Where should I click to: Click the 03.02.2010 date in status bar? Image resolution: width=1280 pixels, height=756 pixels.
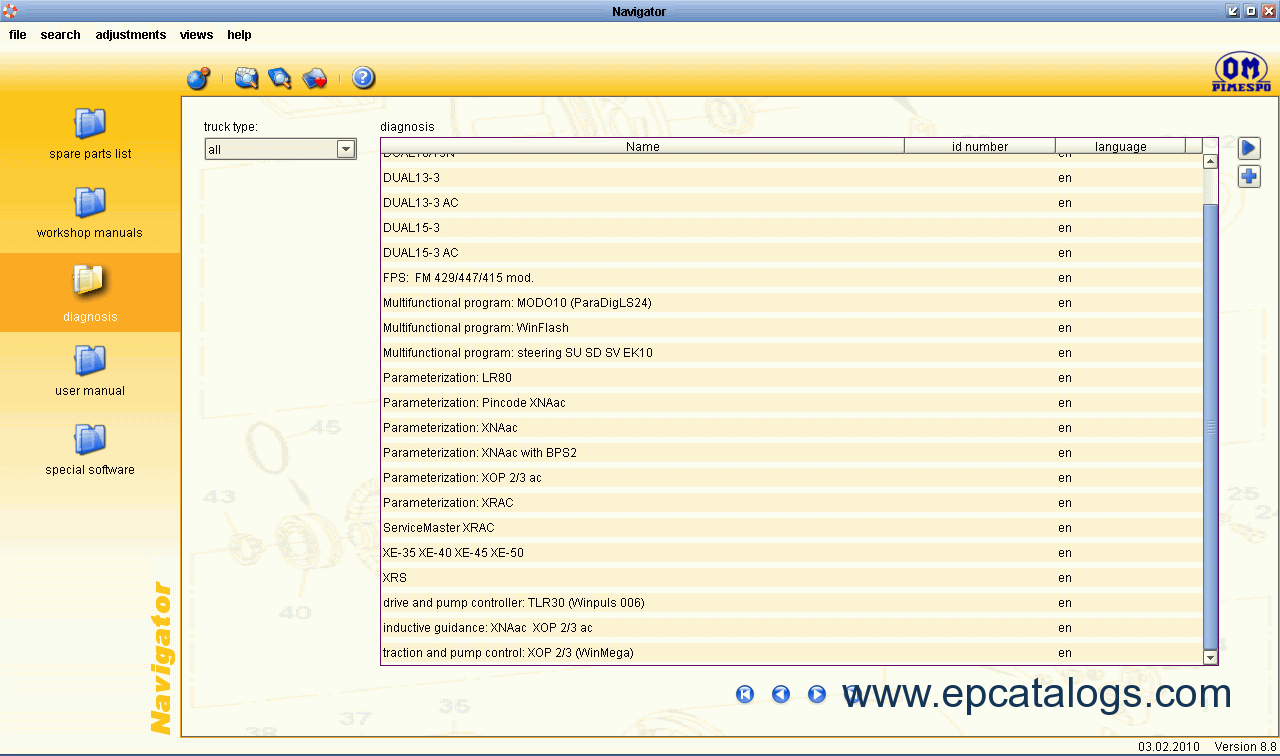pyautogui.click(x=1168, y=747)
